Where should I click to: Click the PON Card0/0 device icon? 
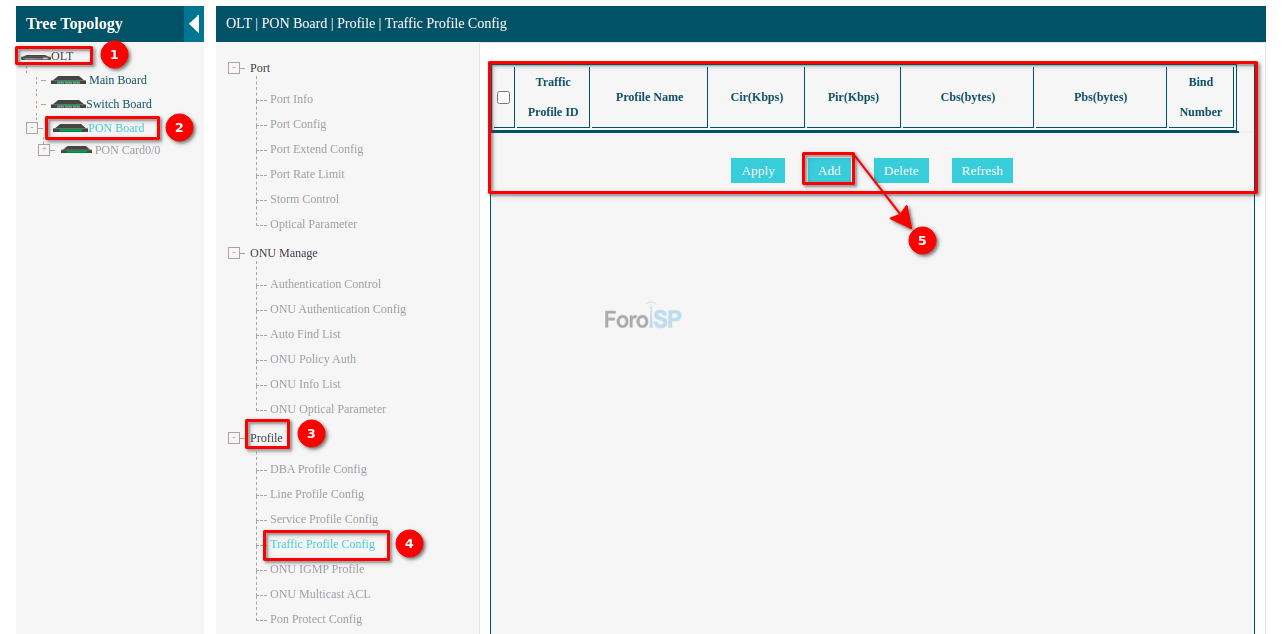point(76,150)
